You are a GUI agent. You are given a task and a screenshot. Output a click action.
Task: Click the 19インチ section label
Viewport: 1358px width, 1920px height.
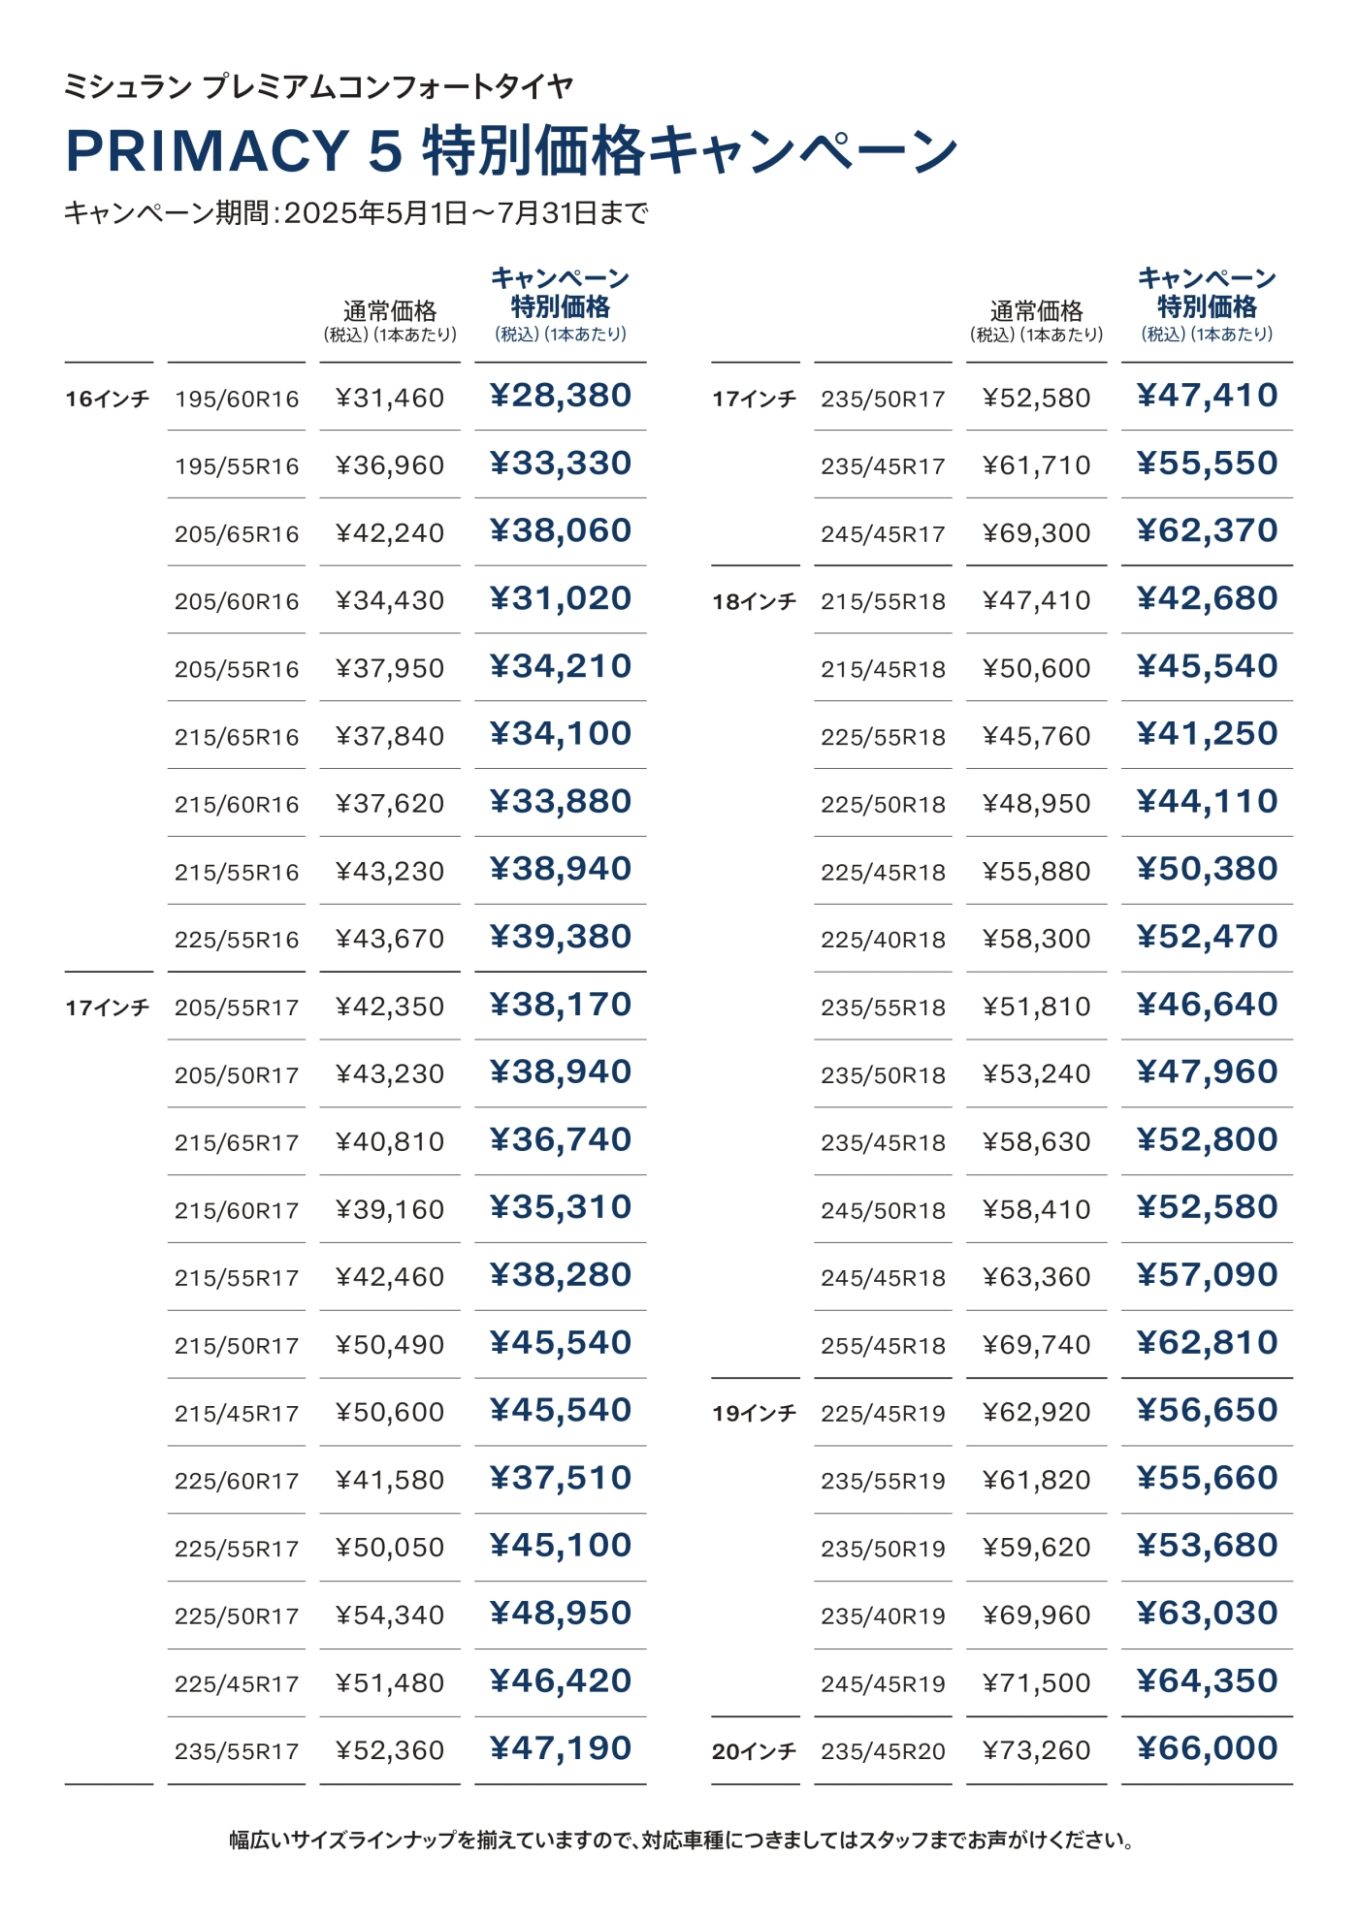coord(754,1413)
